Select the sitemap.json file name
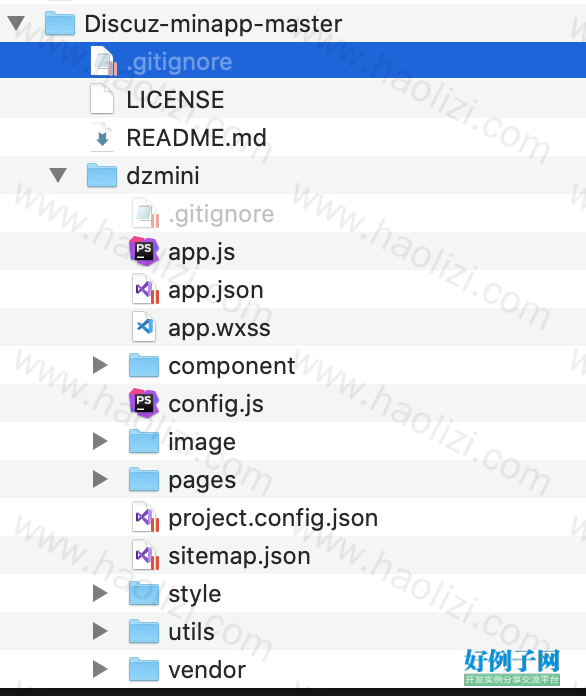 (x=239, y=557)
